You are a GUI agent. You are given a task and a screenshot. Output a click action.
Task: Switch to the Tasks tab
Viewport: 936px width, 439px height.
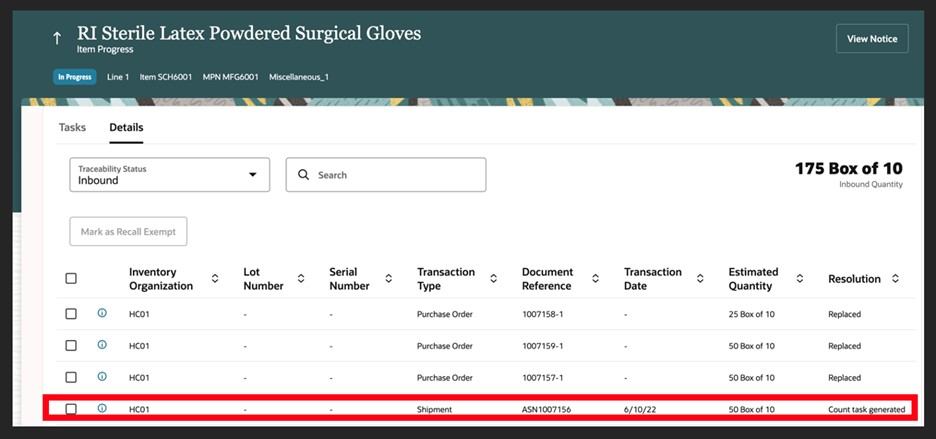pos(72,127)
